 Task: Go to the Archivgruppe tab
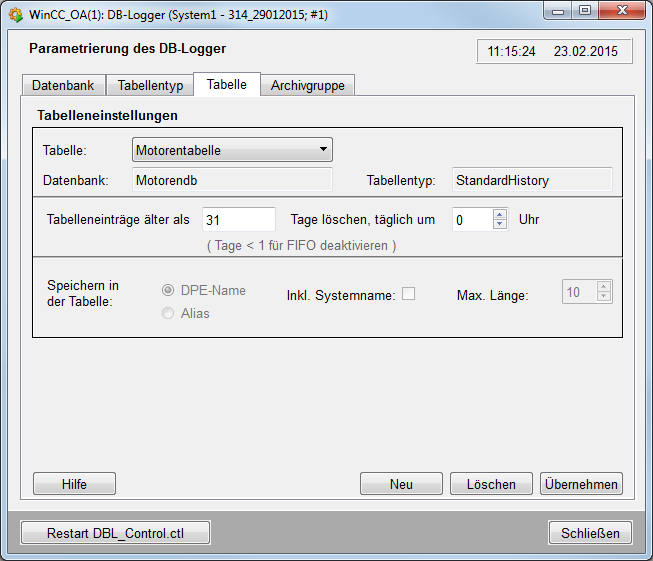tap(308, 85)
